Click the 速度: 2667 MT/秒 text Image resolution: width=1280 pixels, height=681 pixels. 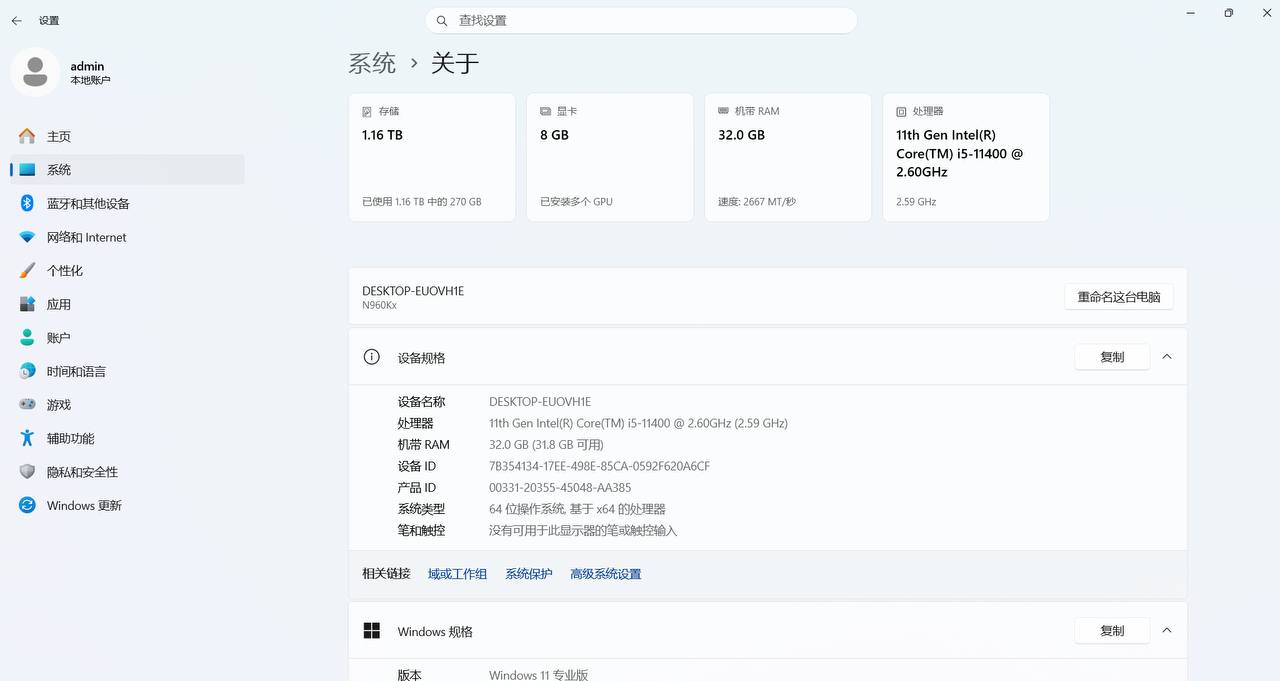(x=757, y=202)
